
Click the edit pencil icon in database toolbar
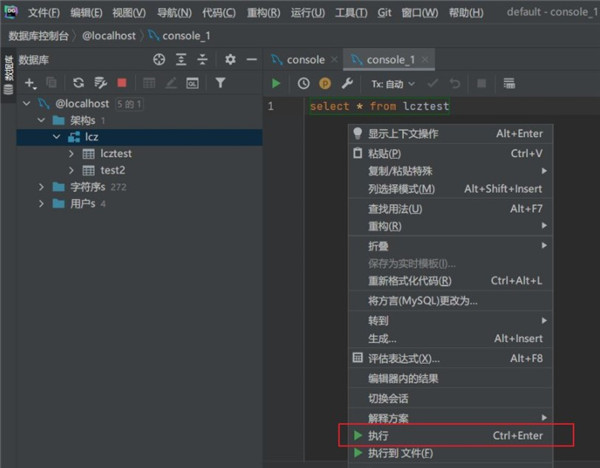tap(171, 83)
